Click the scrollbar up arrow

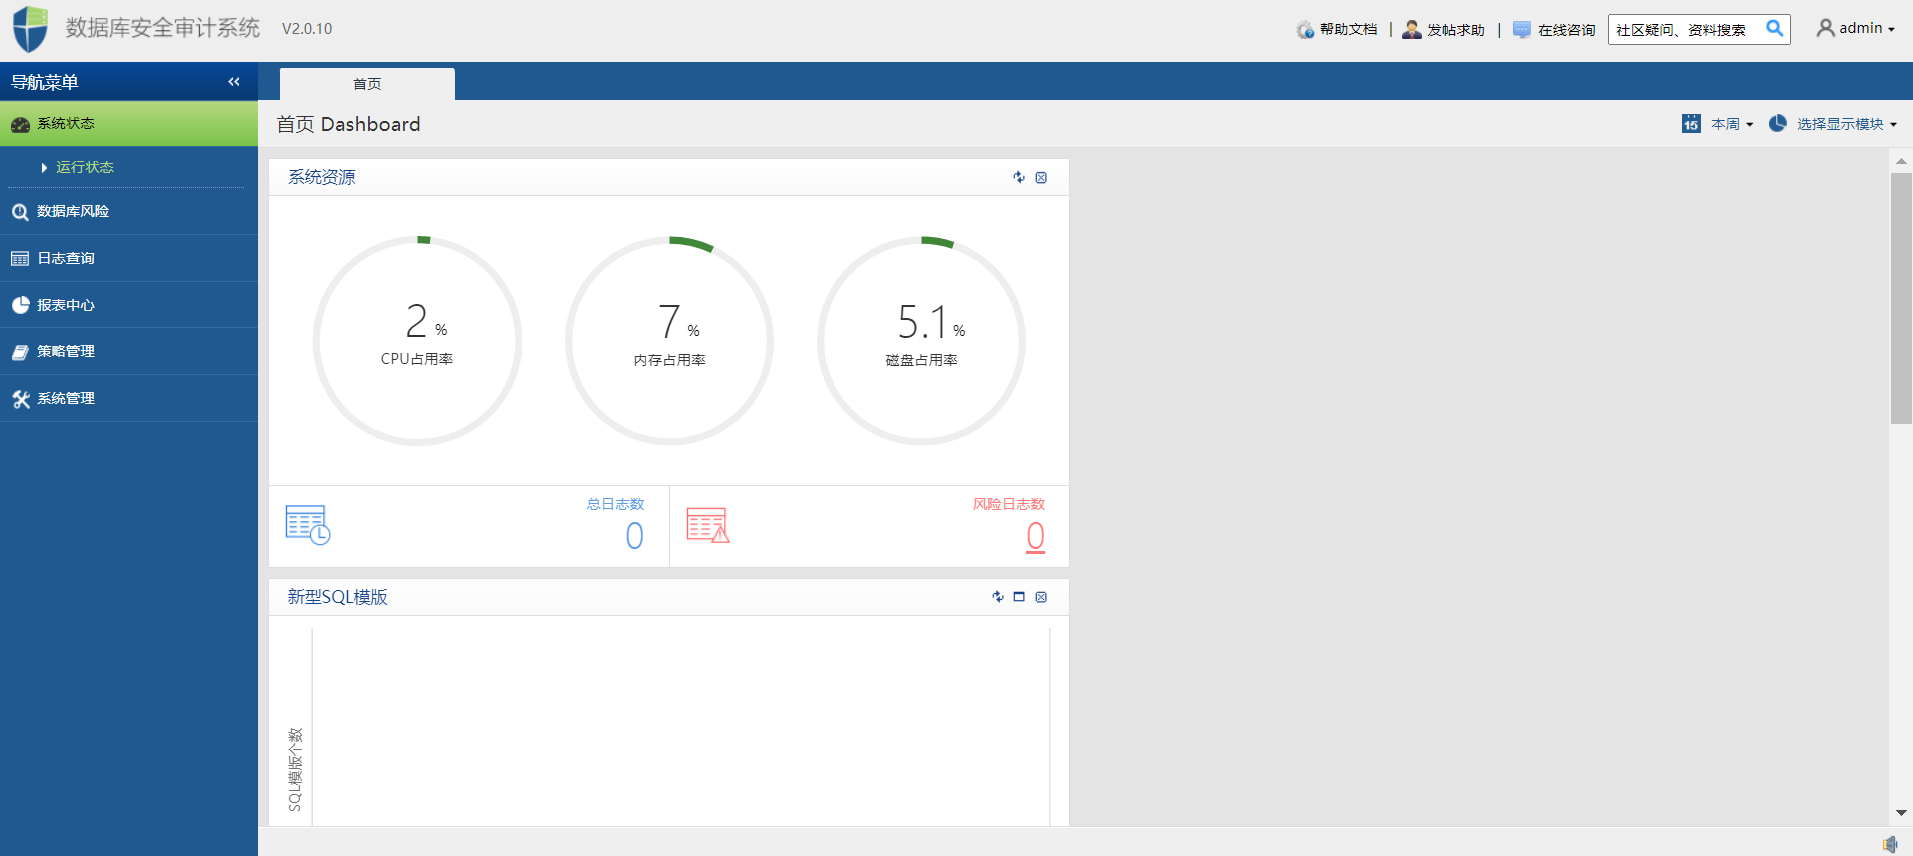click(1901, 160)
